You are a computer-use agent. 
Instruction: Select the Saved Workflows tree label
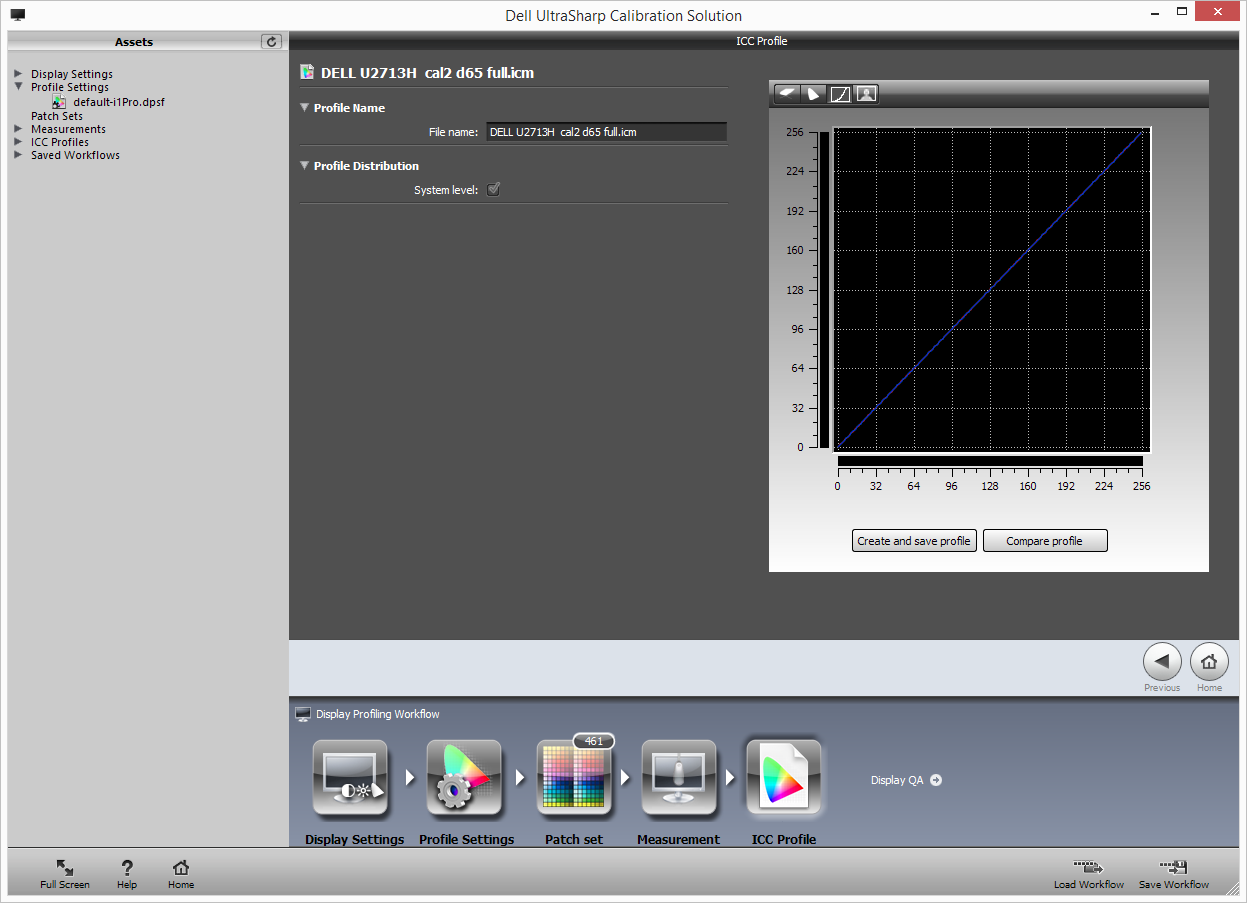75,155
